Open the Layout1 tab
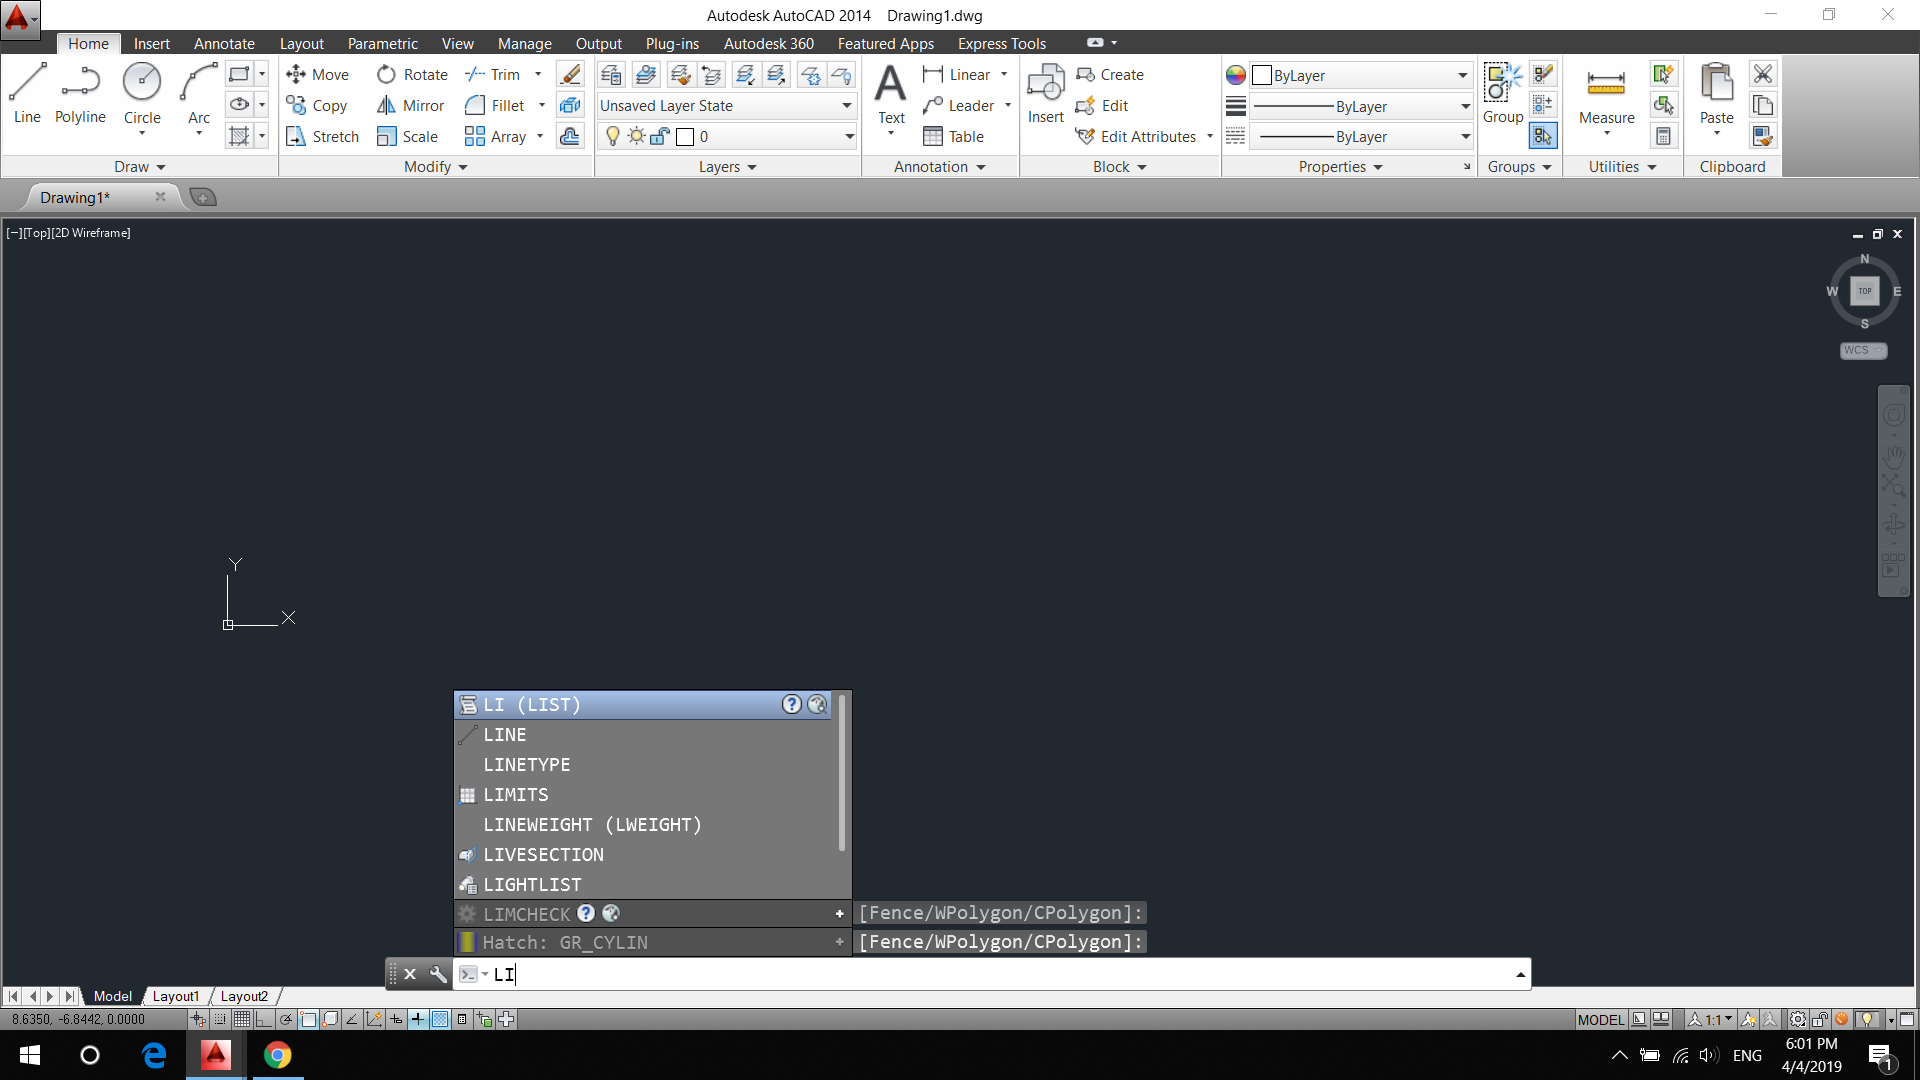 pos(176,997)
